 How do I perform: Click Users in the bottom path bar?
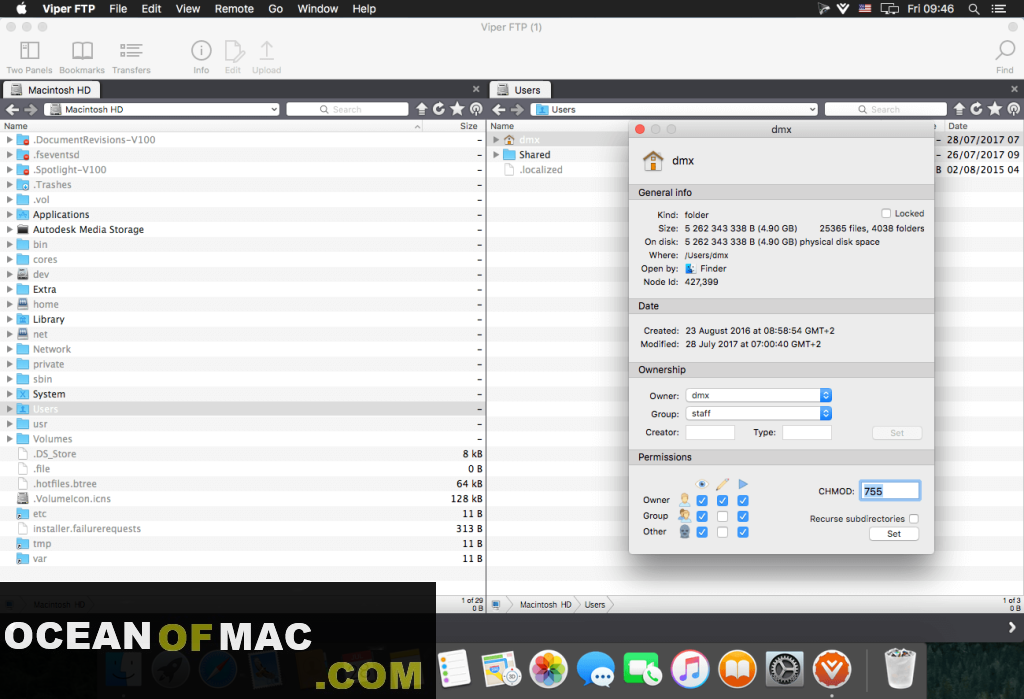[594, 605]
